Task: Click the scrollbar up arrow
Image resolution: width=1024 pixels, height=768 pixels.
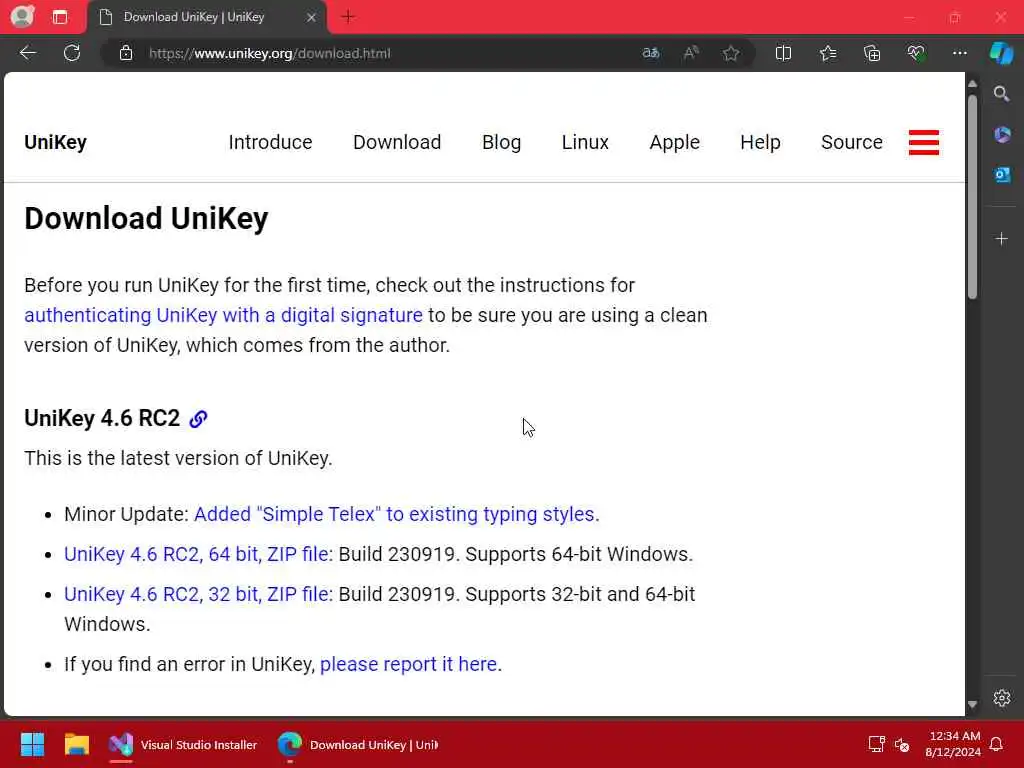Action: coord(972,84)
